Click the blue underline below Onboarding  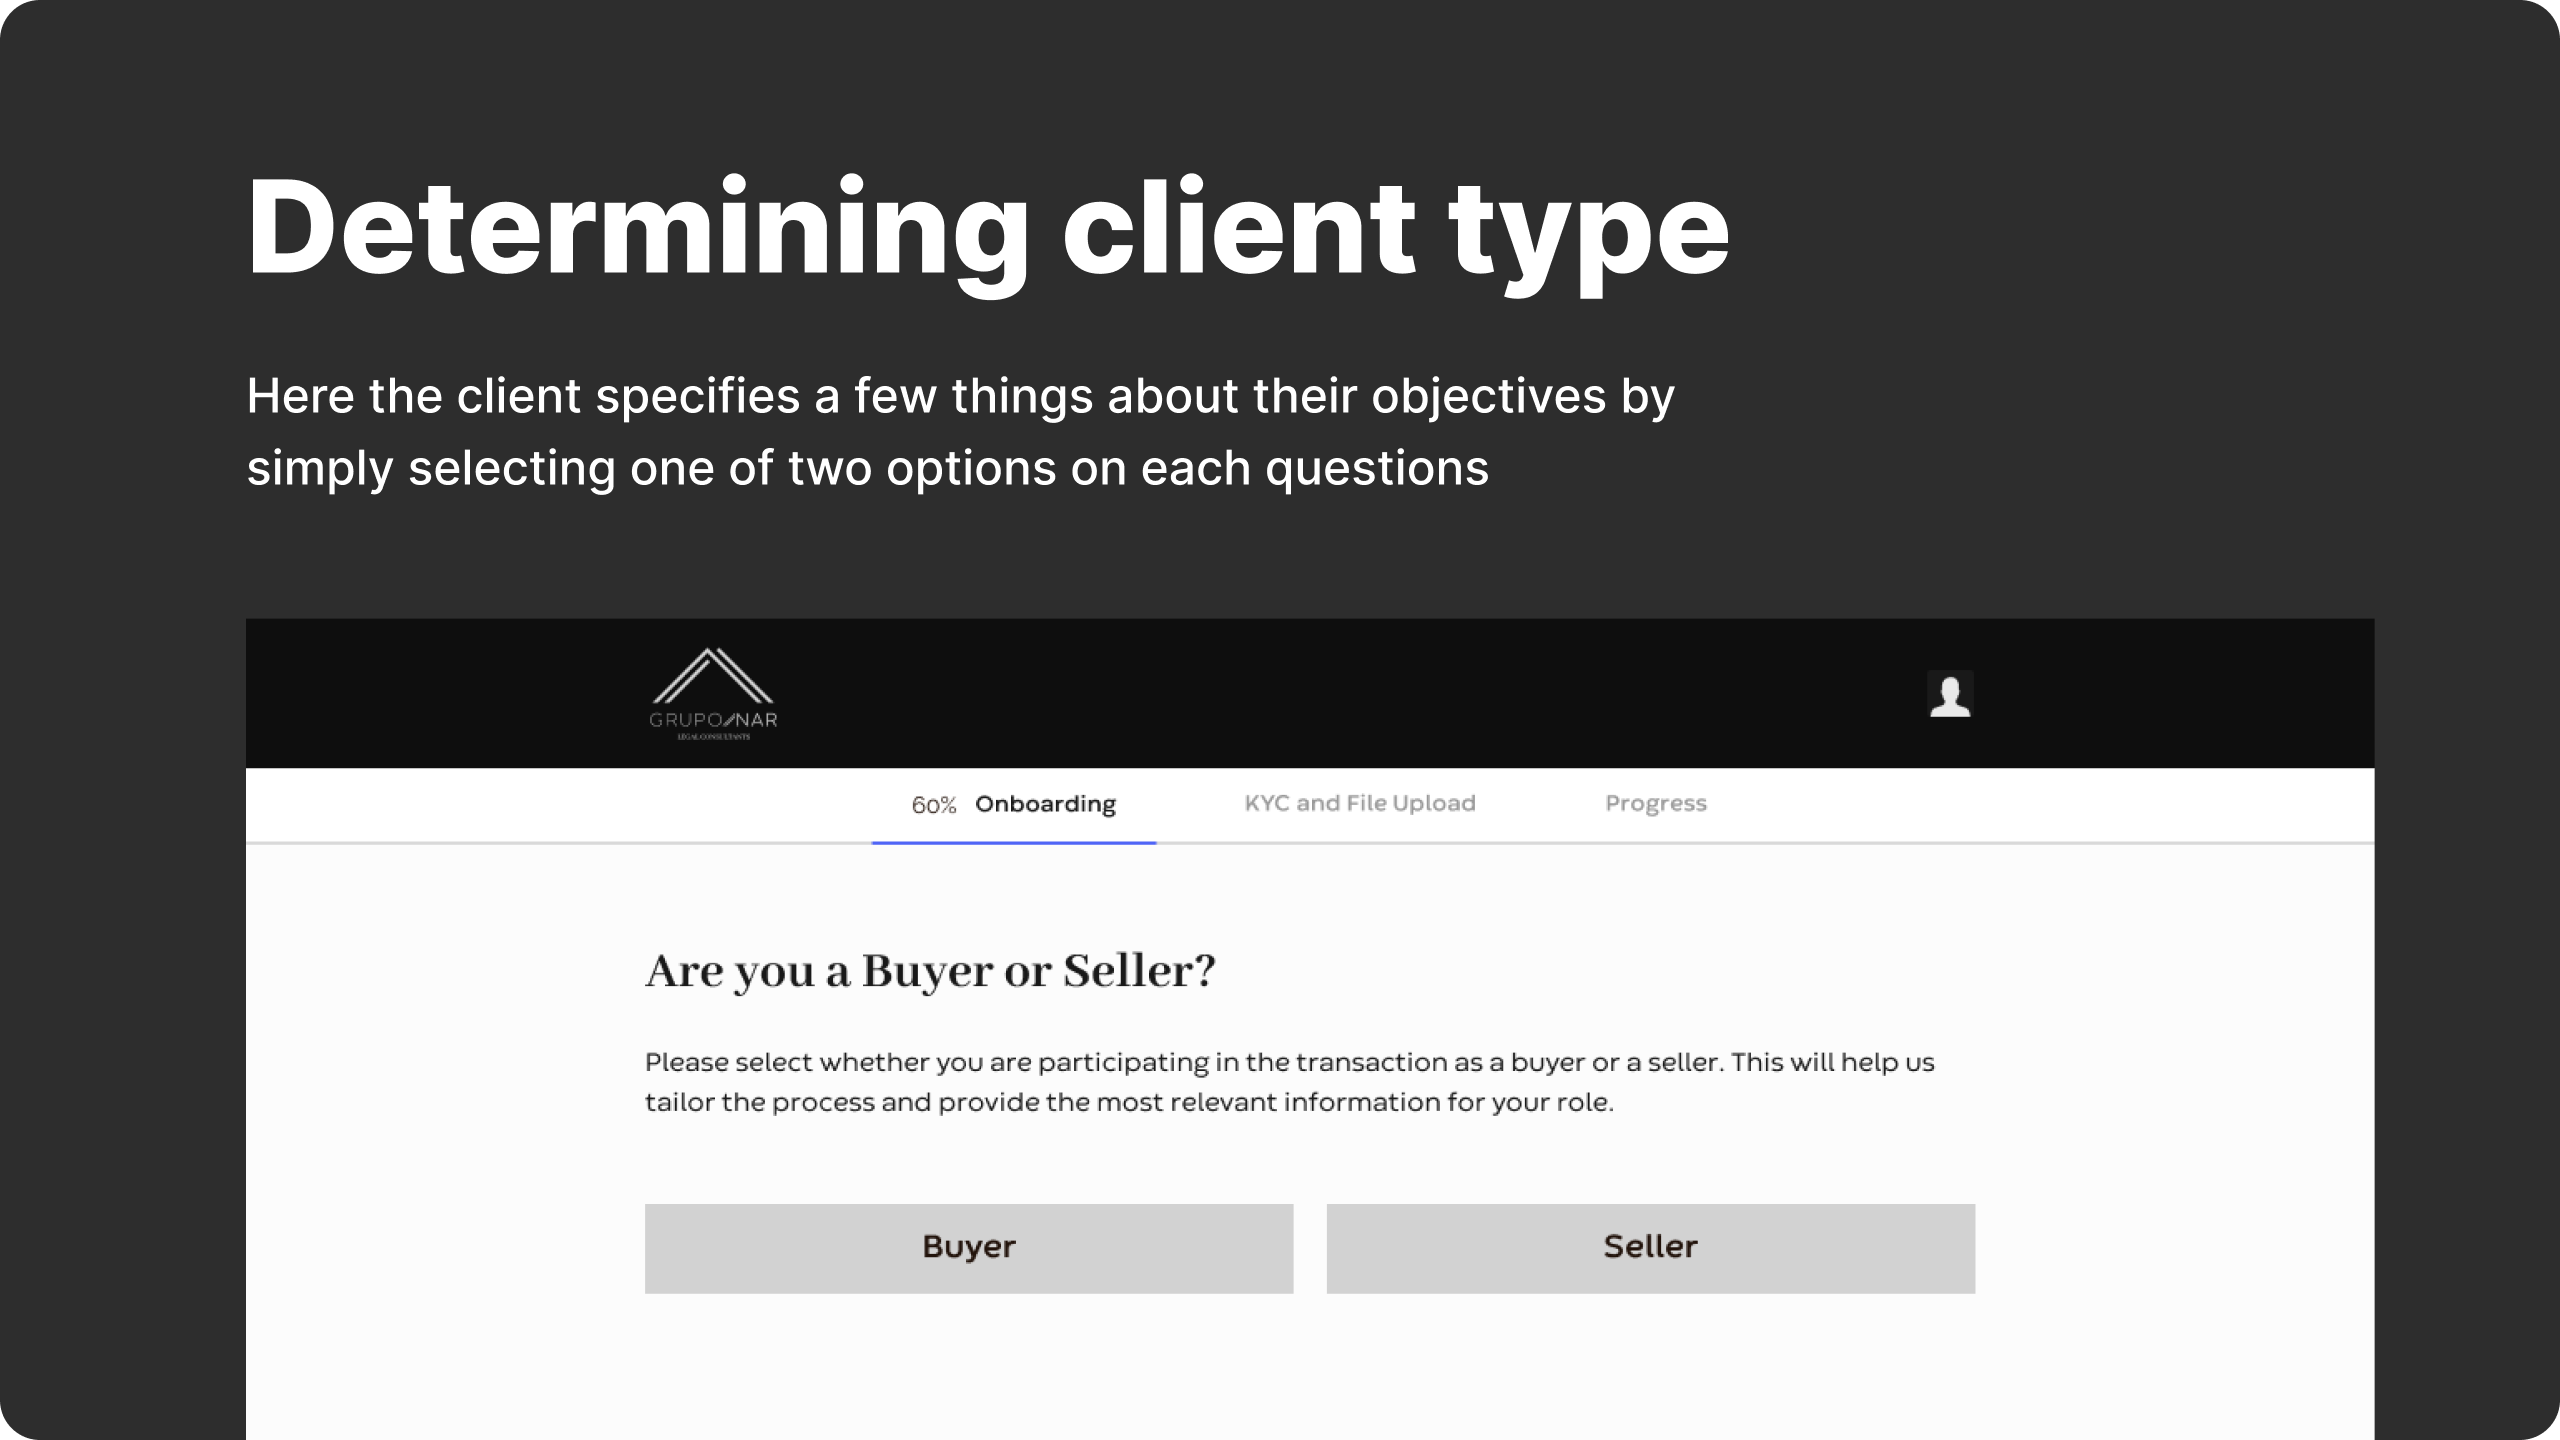(1014, 843)
